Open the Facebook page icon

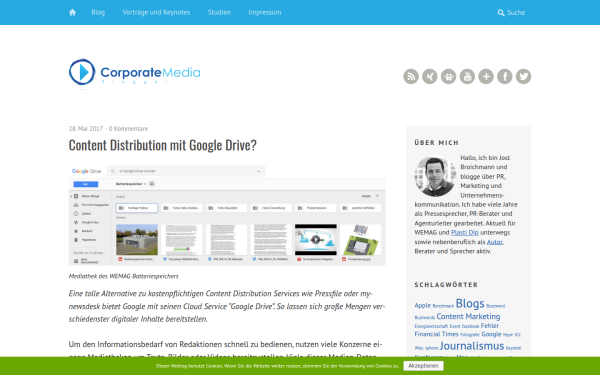[x=504, y=76]
